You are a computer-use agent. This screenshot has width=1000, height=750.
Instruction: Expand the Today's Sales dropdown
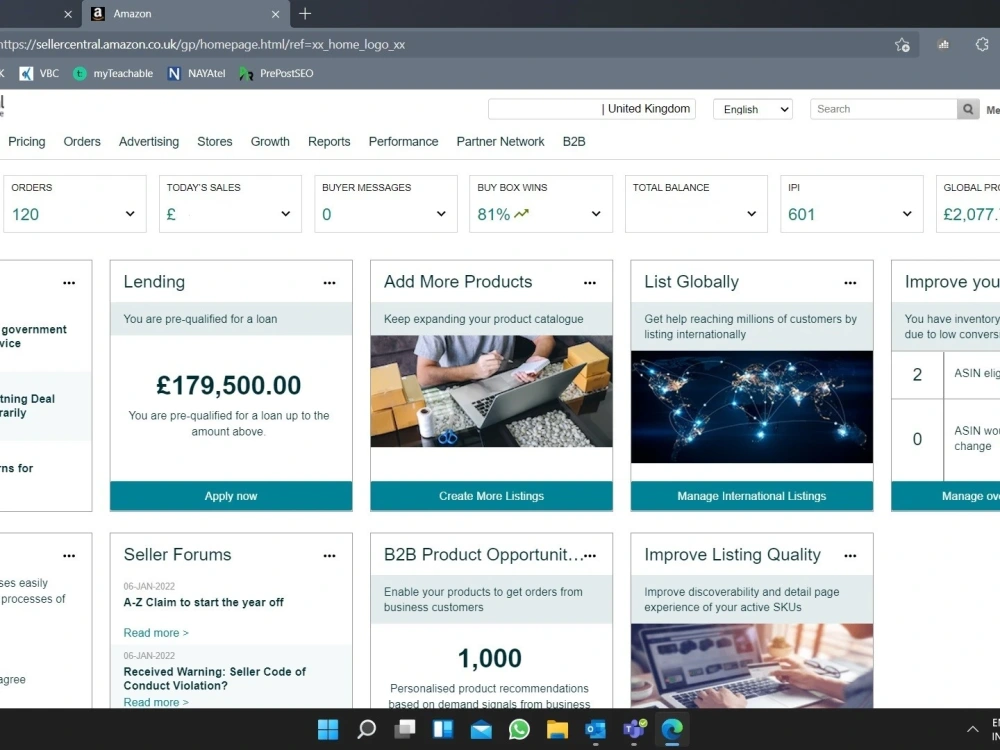(286, 214)
